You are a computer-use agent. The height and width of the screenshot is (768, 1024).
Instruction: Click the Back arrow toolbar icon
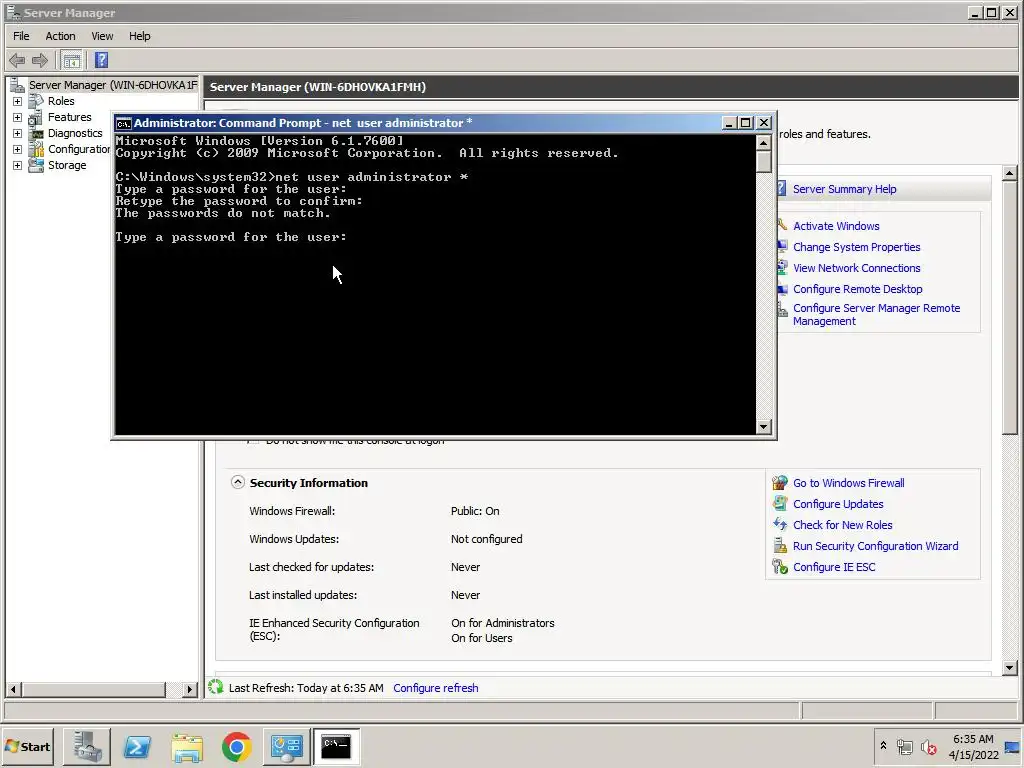(17, 61)
